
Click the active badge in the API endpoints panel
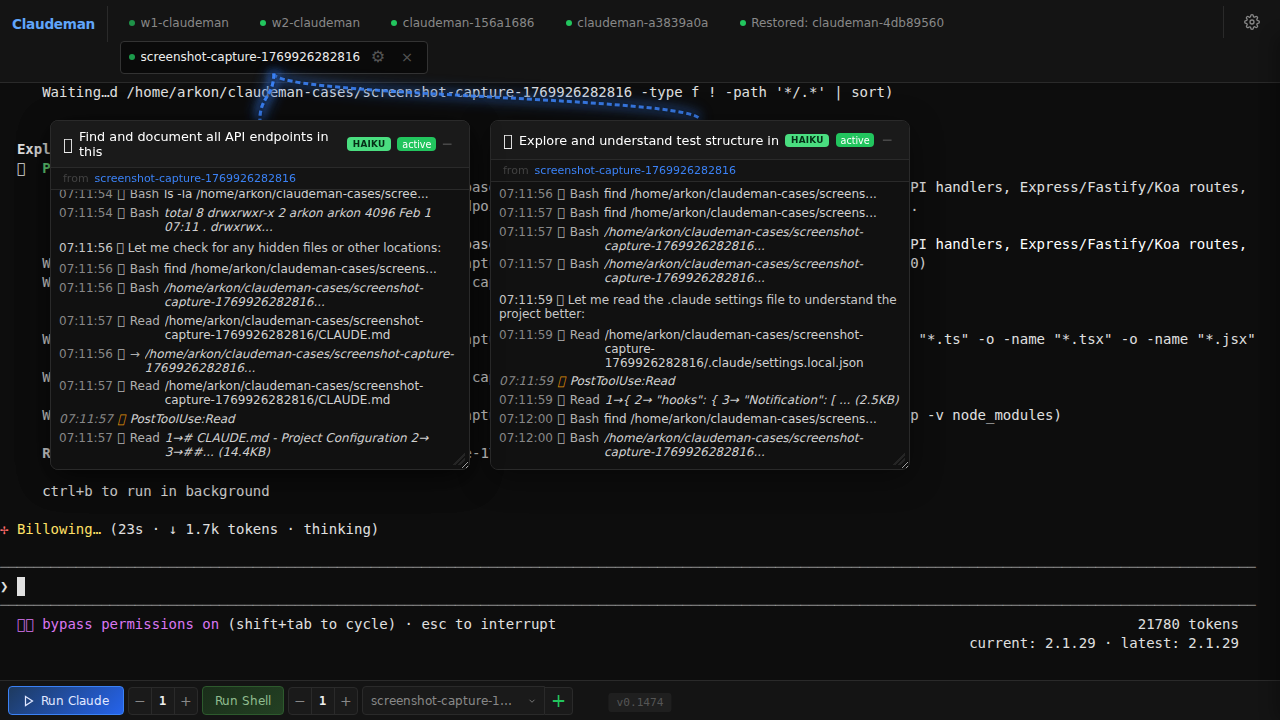pos(416,144)
